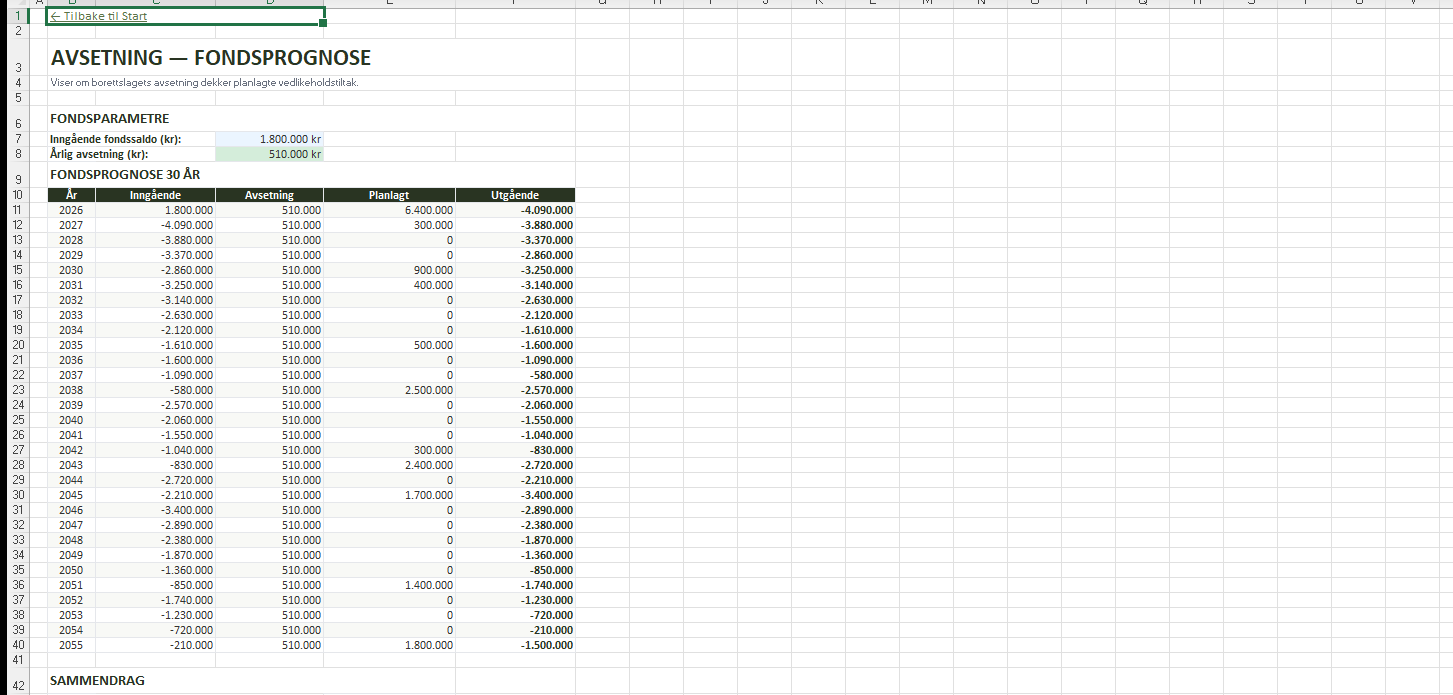The width and height of the screenshot is (1453, 695).
Task: Click the 'Tilbake til Start' link
Action: pos(99,17)
